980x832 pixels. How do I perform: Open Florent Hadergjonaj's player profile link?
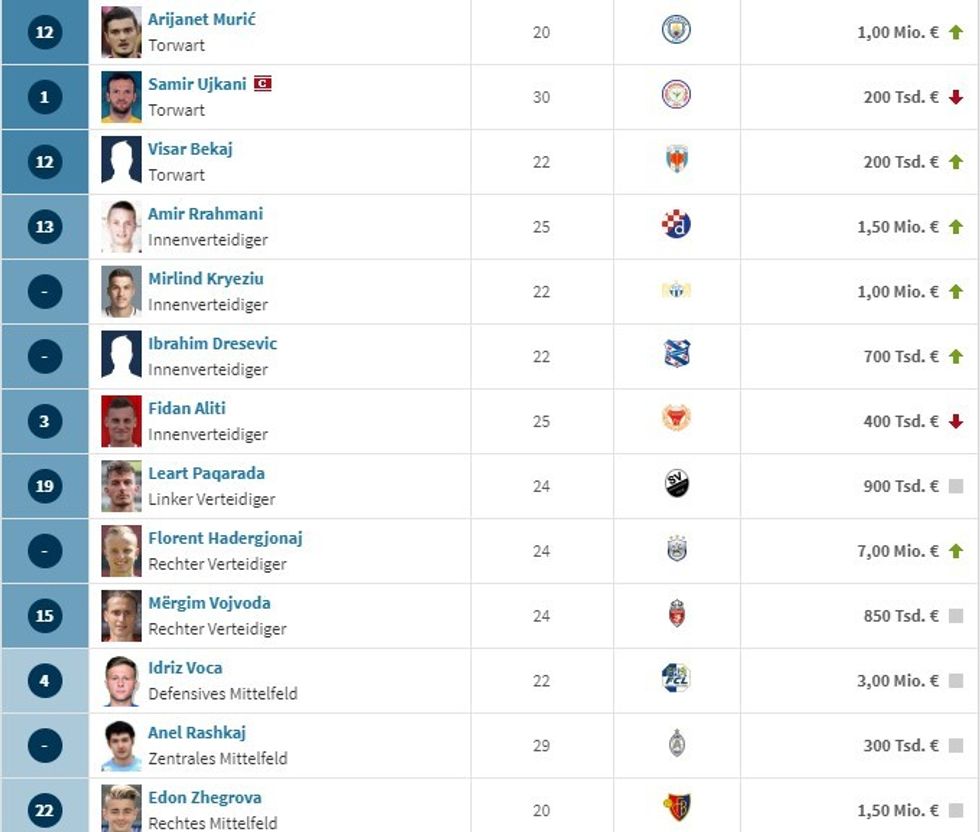point(225,538)
